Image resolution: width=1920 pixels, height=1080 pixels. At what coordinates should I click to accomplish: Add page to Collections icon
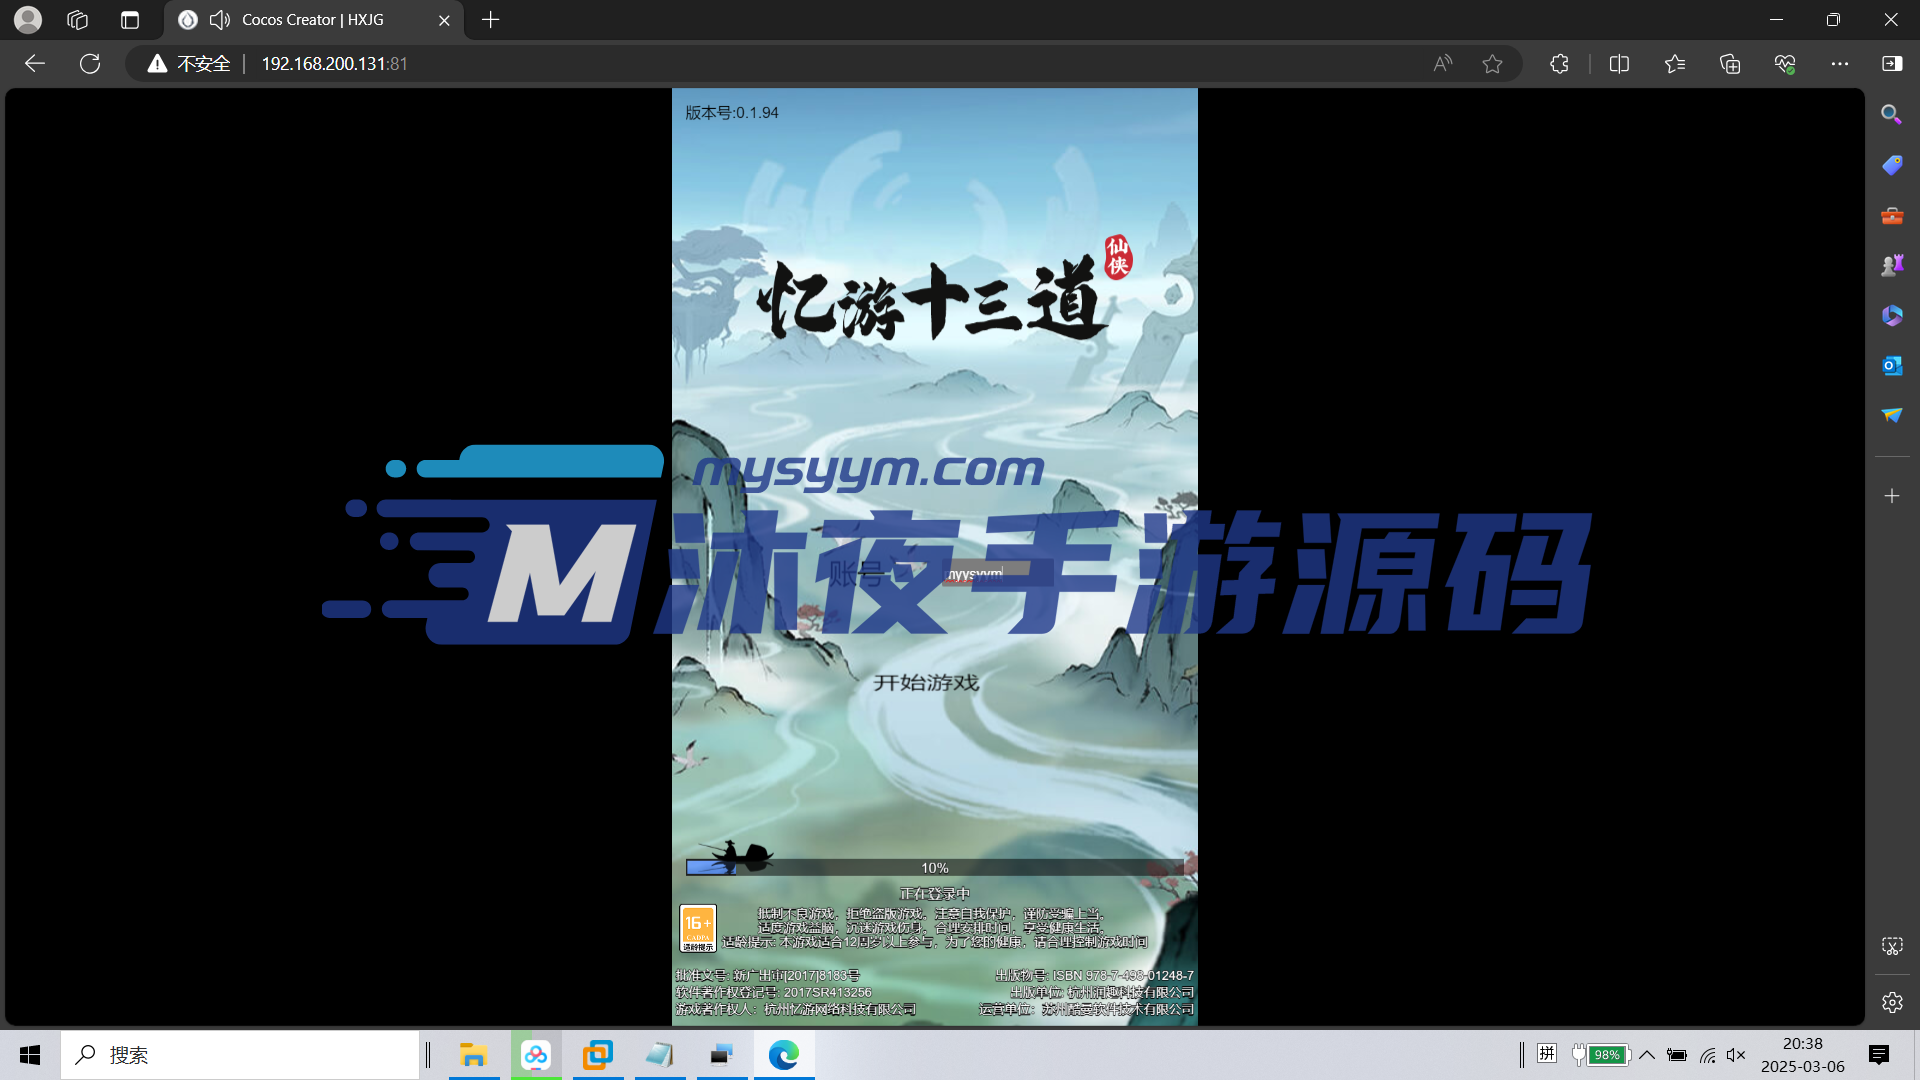[1730, 63]
